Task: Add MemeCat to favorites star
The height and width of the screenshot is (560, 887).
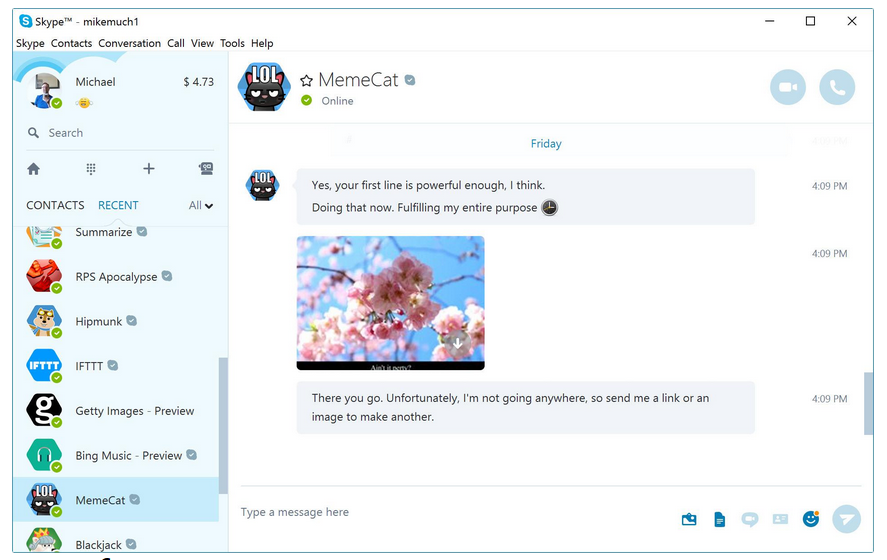Action: pos(306,81)
